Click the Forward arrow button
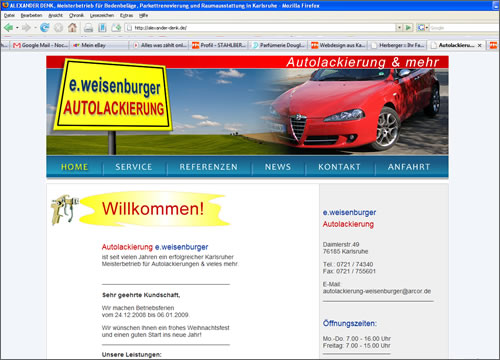 [x=26, y=28]
